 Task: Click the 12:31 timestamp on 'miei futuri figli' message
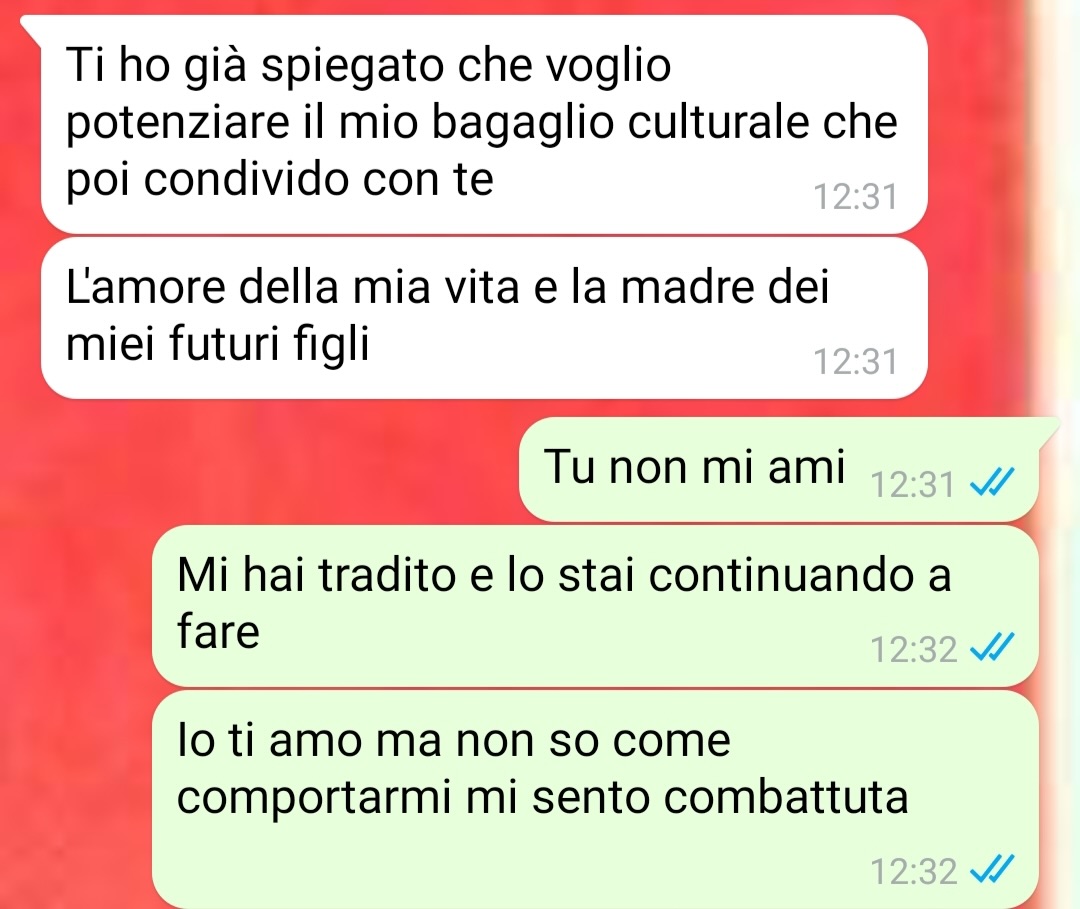856,362
